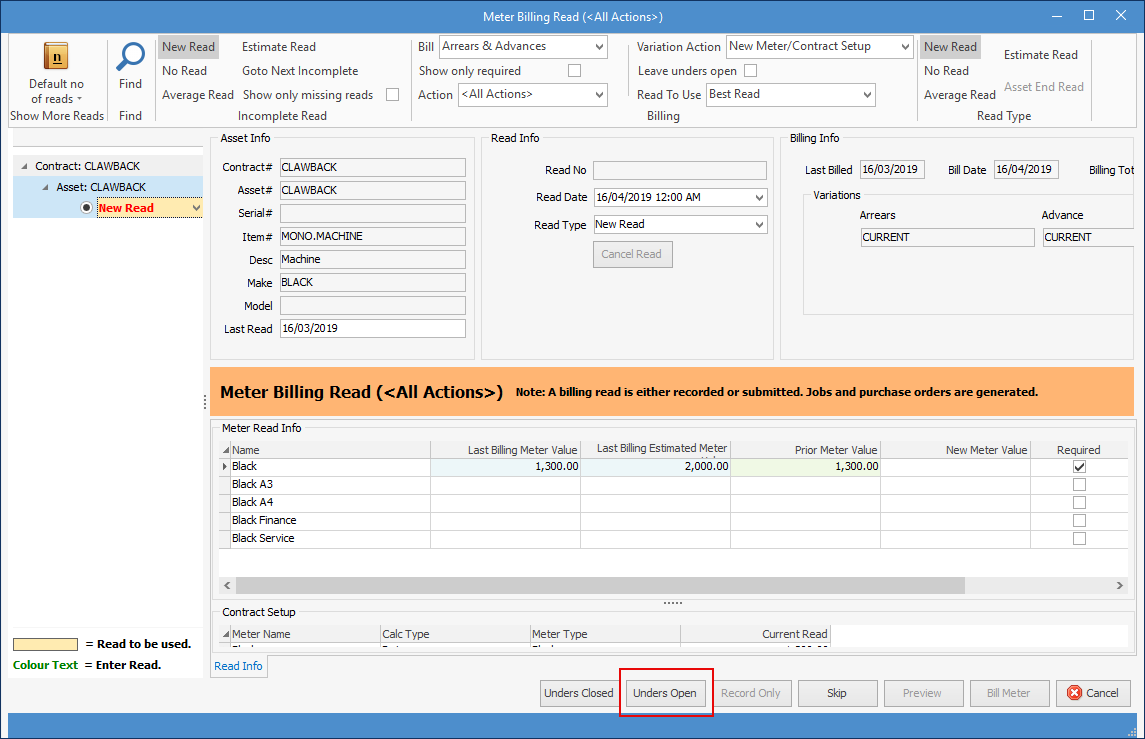Open the Default no of reads dropdown arrow

[x=80, y=99]
